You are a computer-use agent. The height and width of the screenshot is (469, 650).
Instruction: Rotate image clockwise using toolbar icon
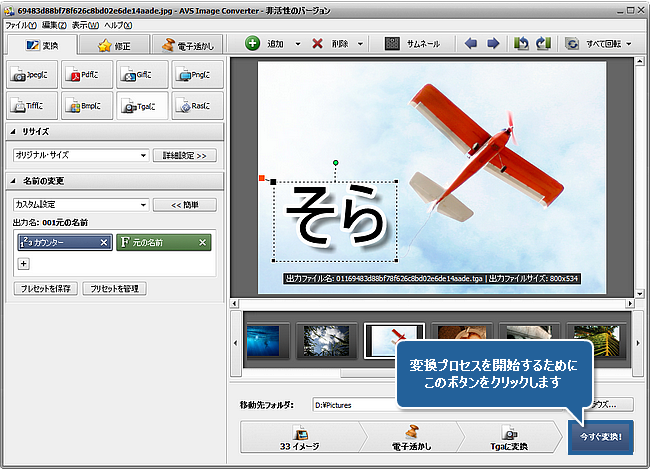pos(543,44)
